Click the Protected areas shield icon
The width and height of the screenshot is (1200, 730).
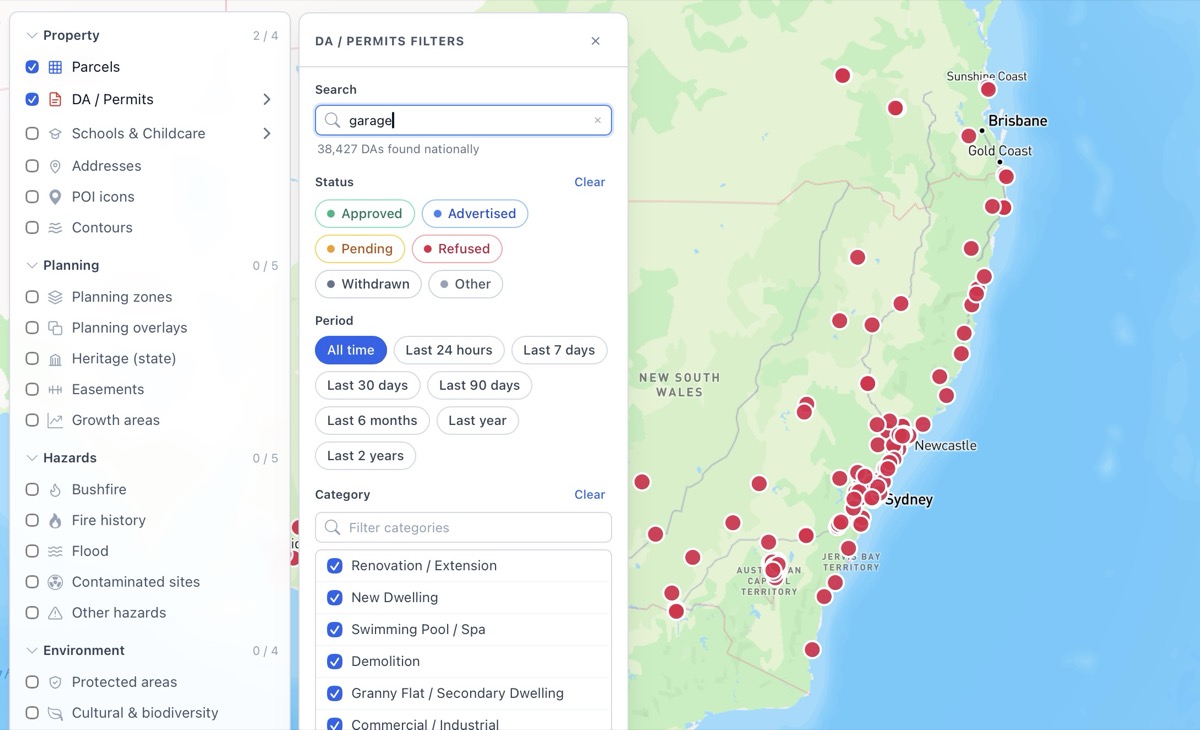pos(55,682)
